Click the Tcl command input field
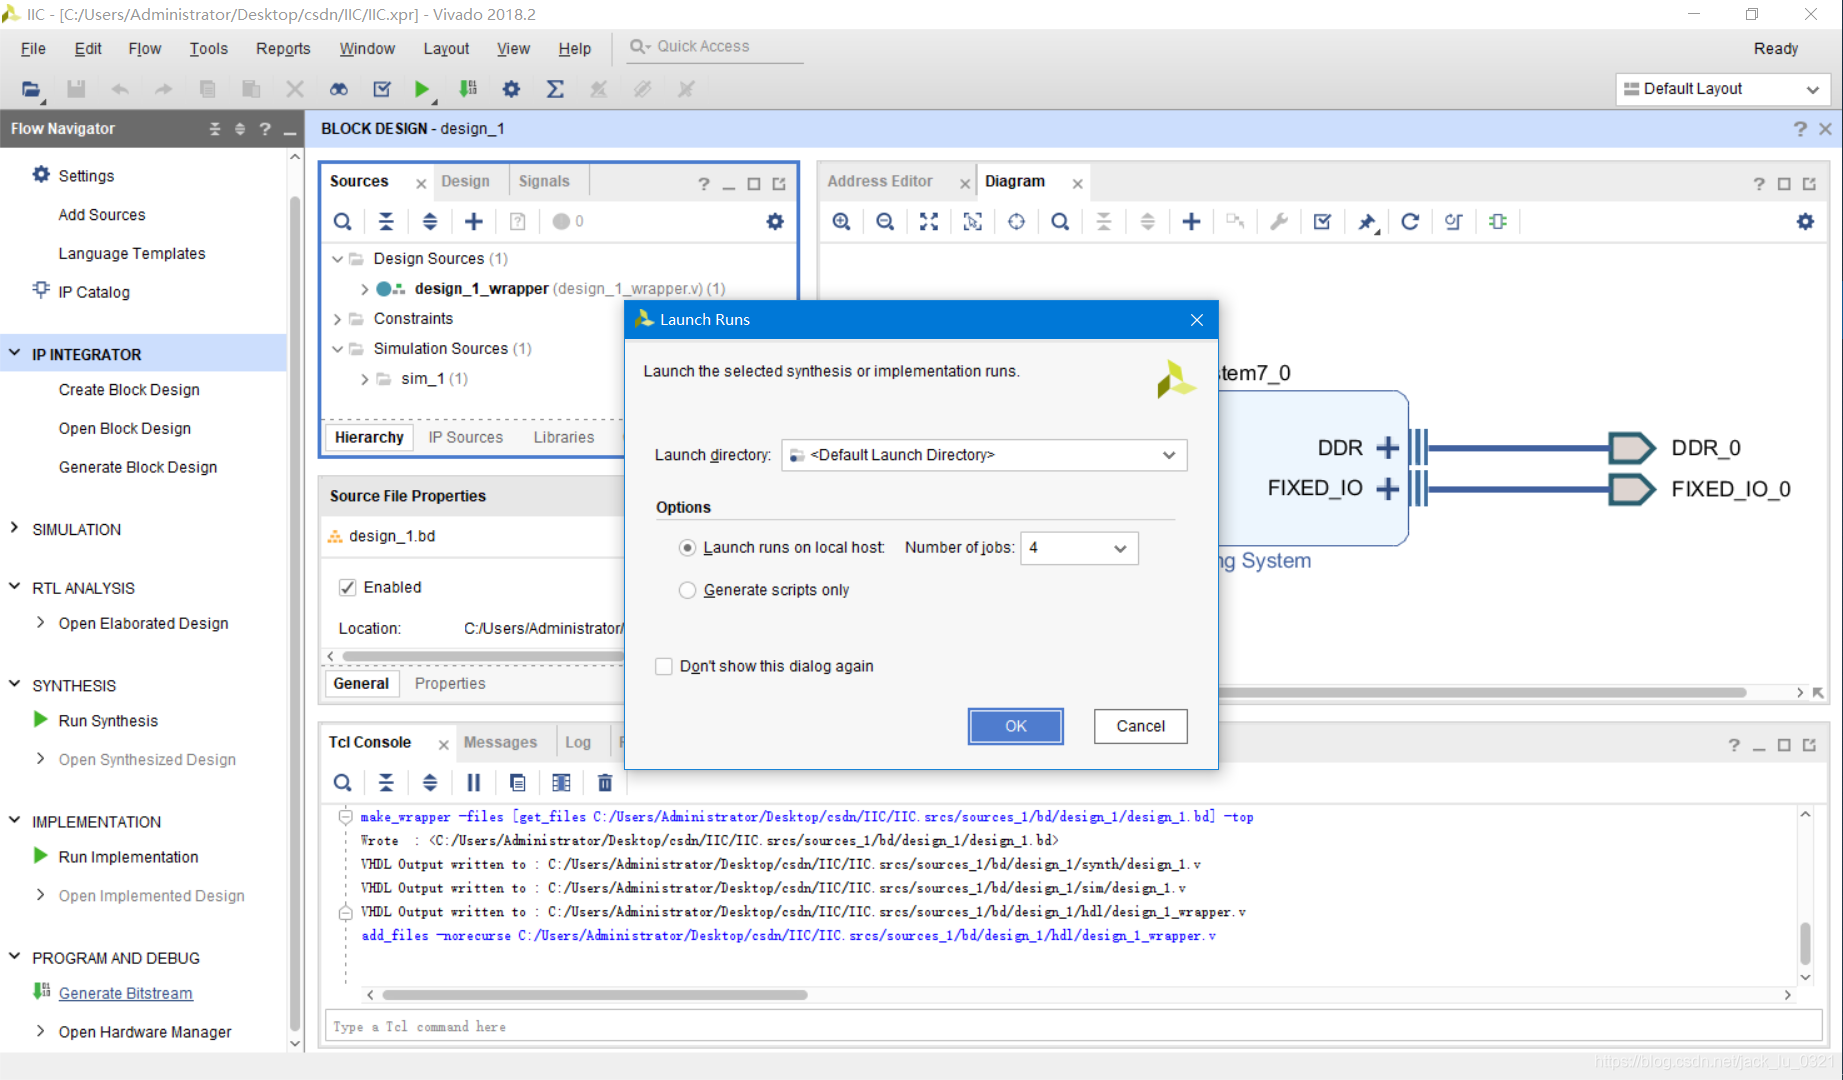Viewport: 1843px width, 1080px height. [1073, 1026]
